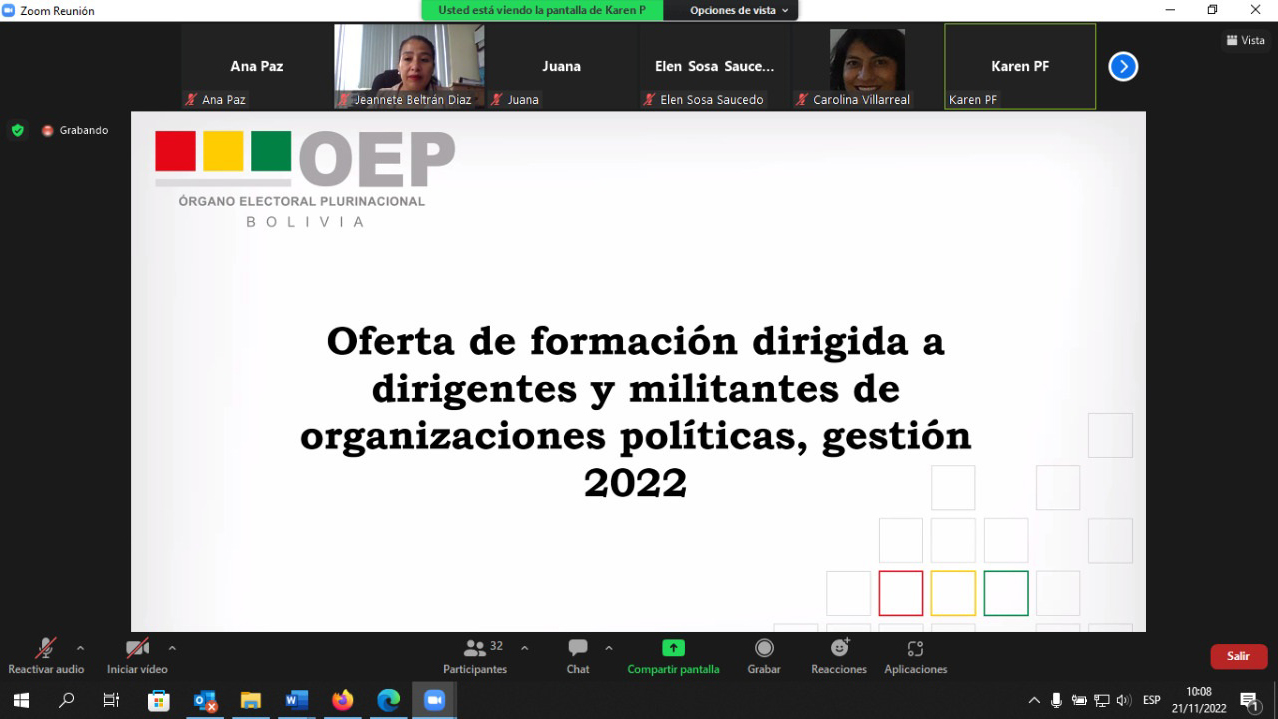
Task: Select Carolina Villarreal video thumbnail
Action: 866,66
